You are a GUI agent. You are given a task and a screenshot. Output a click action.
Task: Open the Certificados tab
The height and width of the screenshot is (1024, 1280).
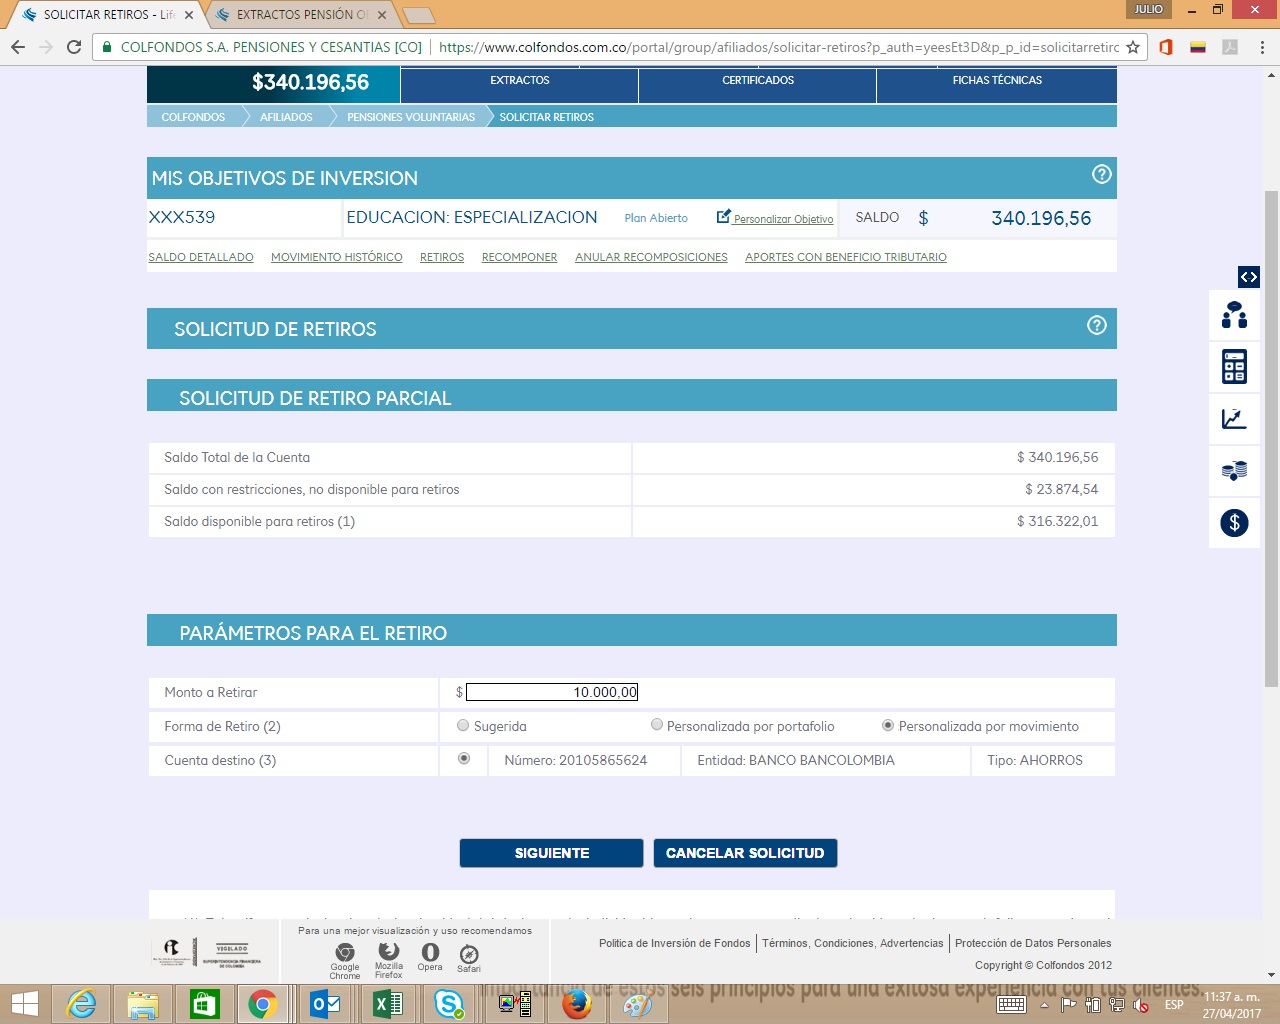757,81
